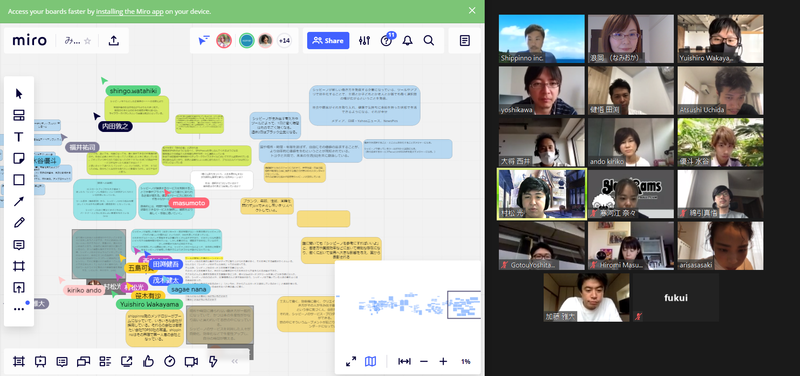Activate the comment tool
Image resolution: width=800 pixels, height=376 pixels.
[19, 245]
